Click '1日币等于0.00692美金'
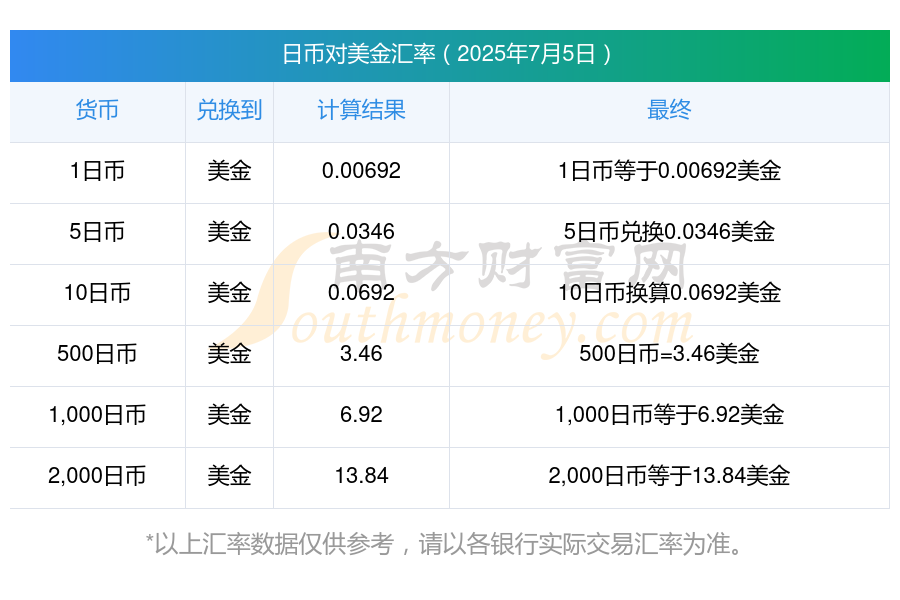This screenshot has width=900, height=600. point(669,171)
